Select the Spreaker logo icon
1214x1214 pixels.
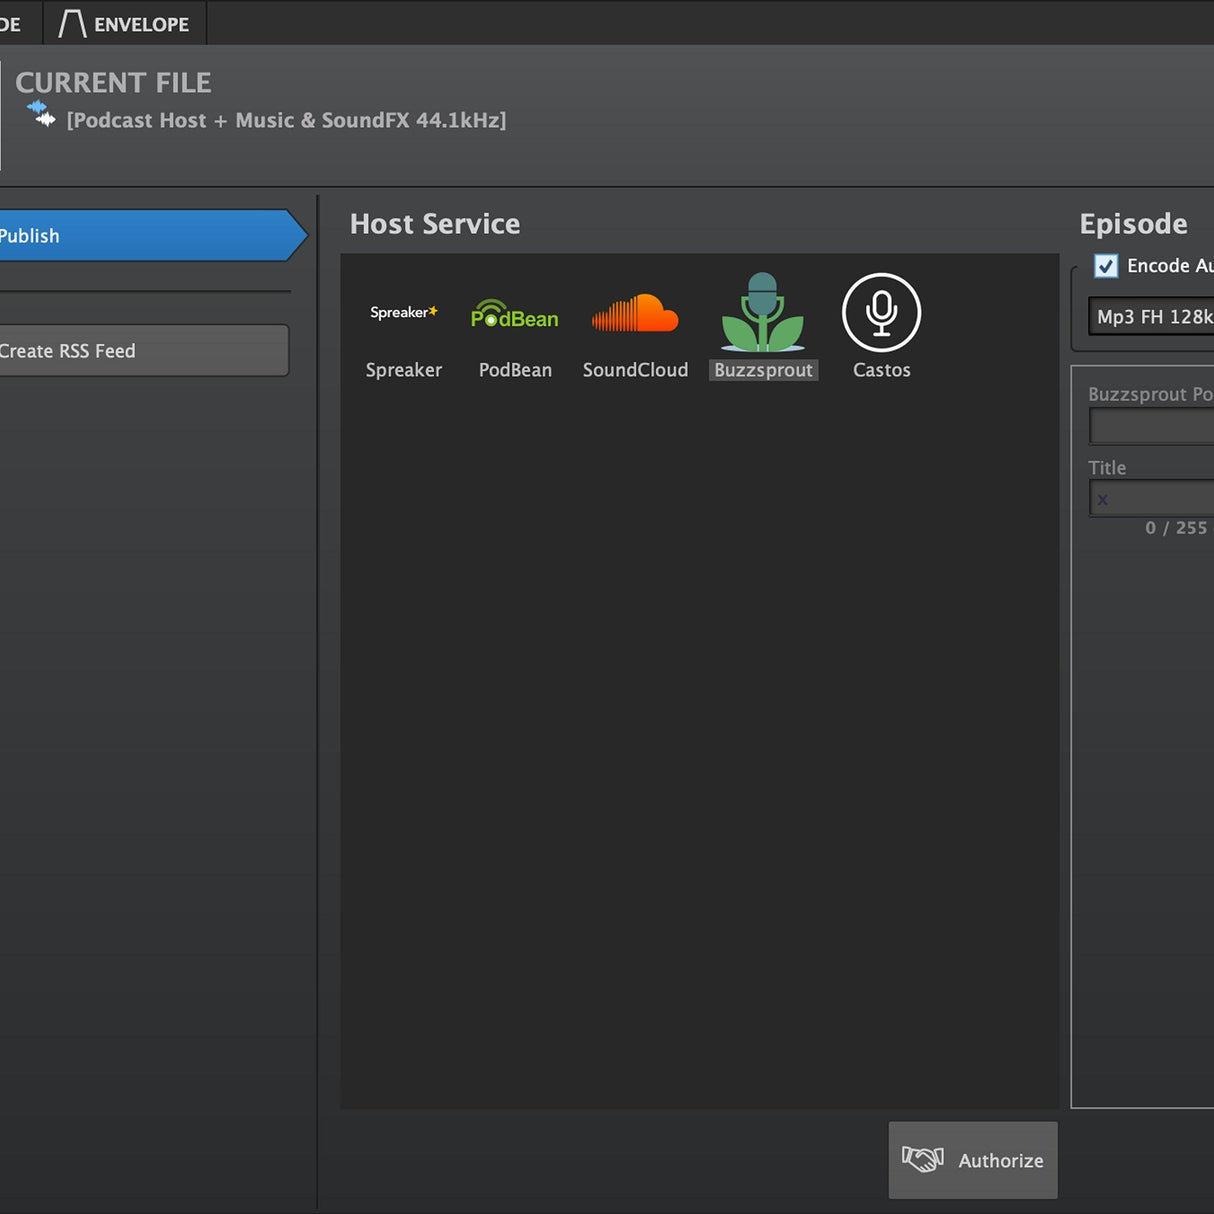pyautogui.click(x=403, y=312)
